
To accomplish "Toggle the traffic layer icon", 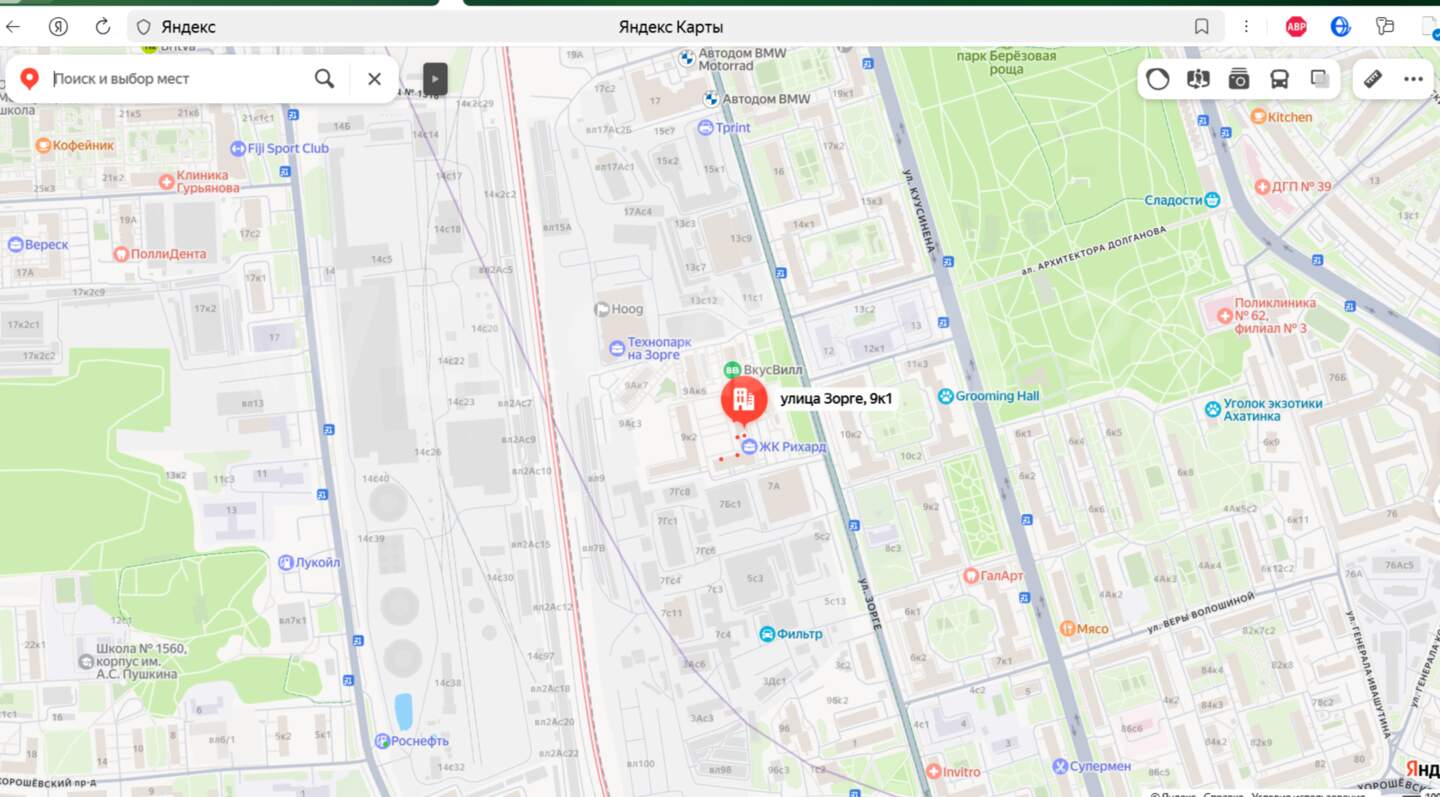I will point(1158,79).
